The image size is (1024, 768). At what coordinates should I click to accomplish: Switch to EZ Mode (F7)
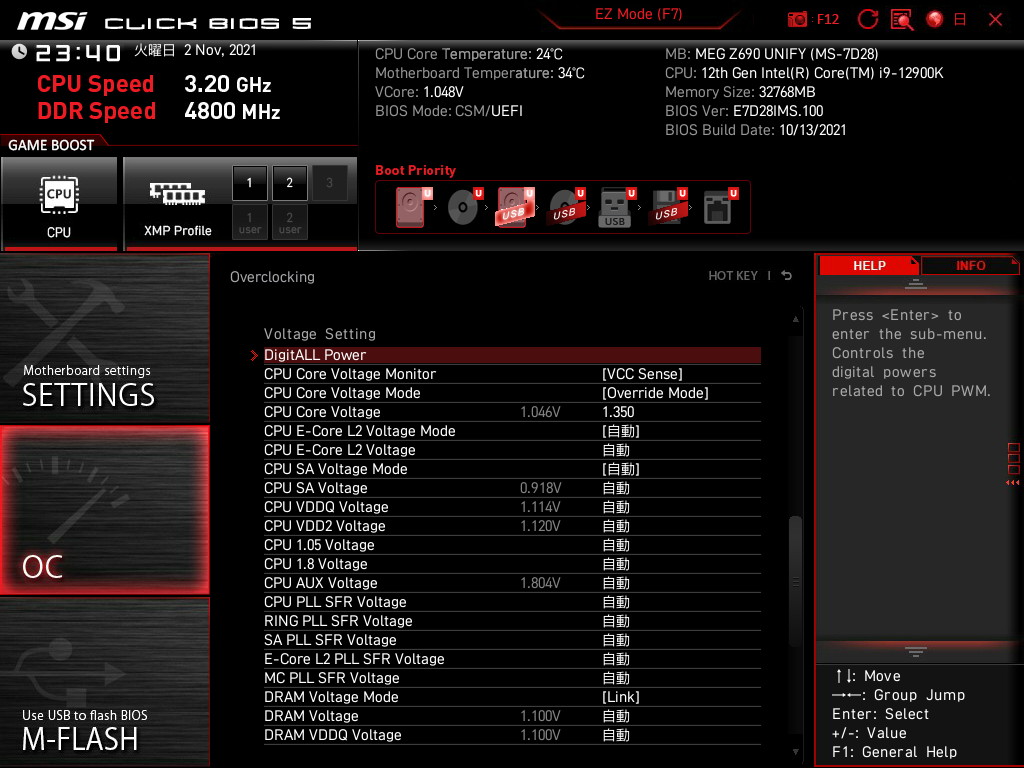tap(639, 14)
